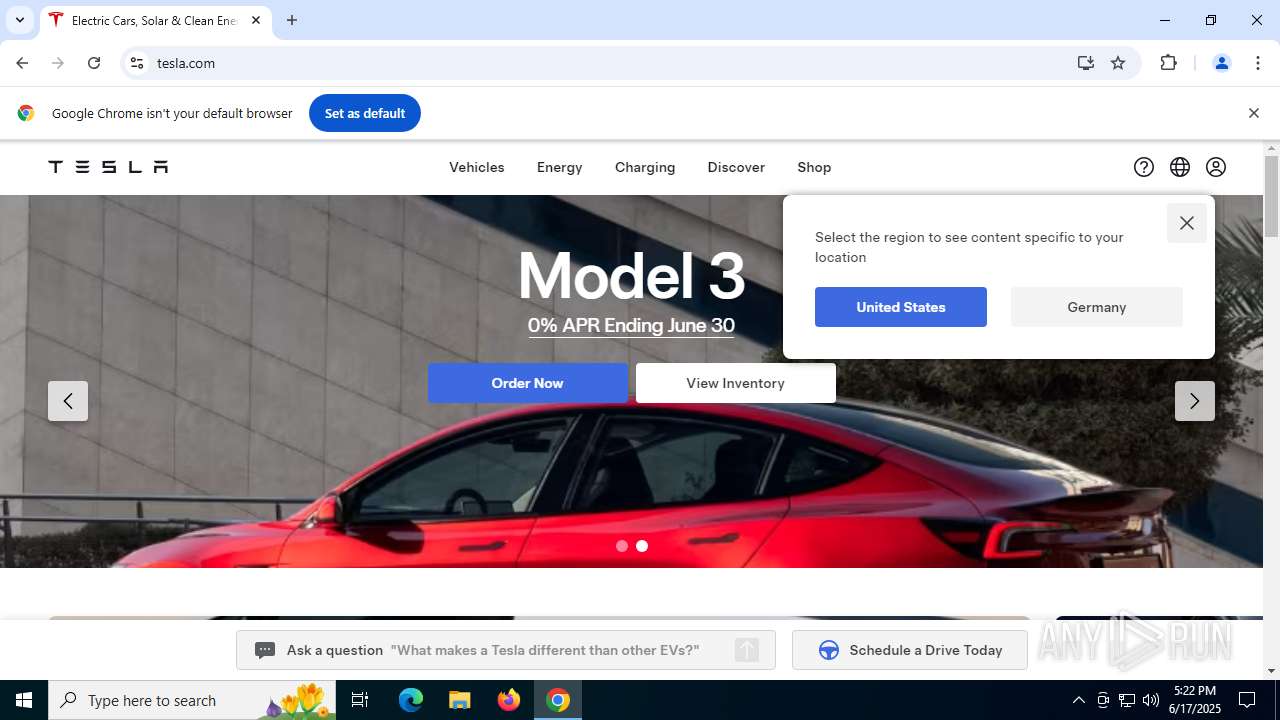Open network icon in system tray
This screenshot has width=1280, height=720.
click(x=1127, y=700)
